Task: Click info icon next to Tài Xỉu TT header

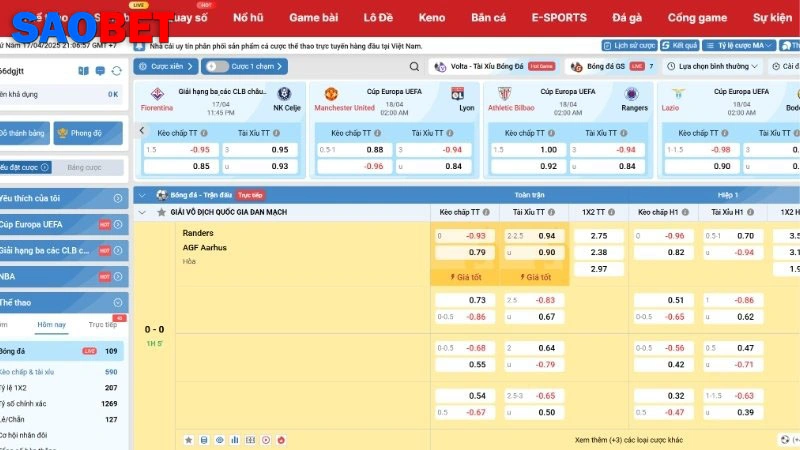Action: point(552,212)
